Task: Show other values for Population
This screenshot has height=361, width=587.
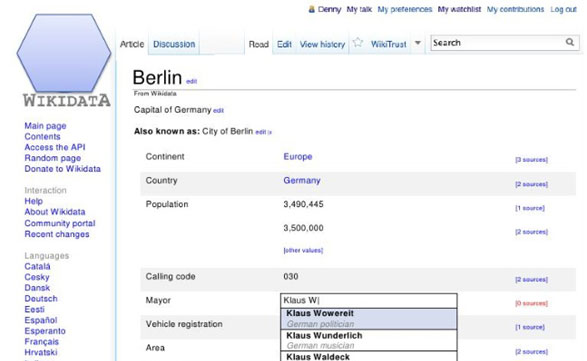Action: pyautogui.click(x=303, y=250)
